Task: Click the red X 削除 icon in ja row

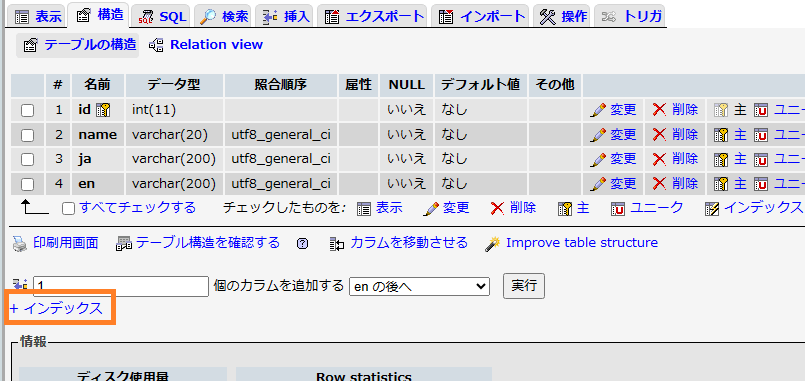Action: pos(659,159)
